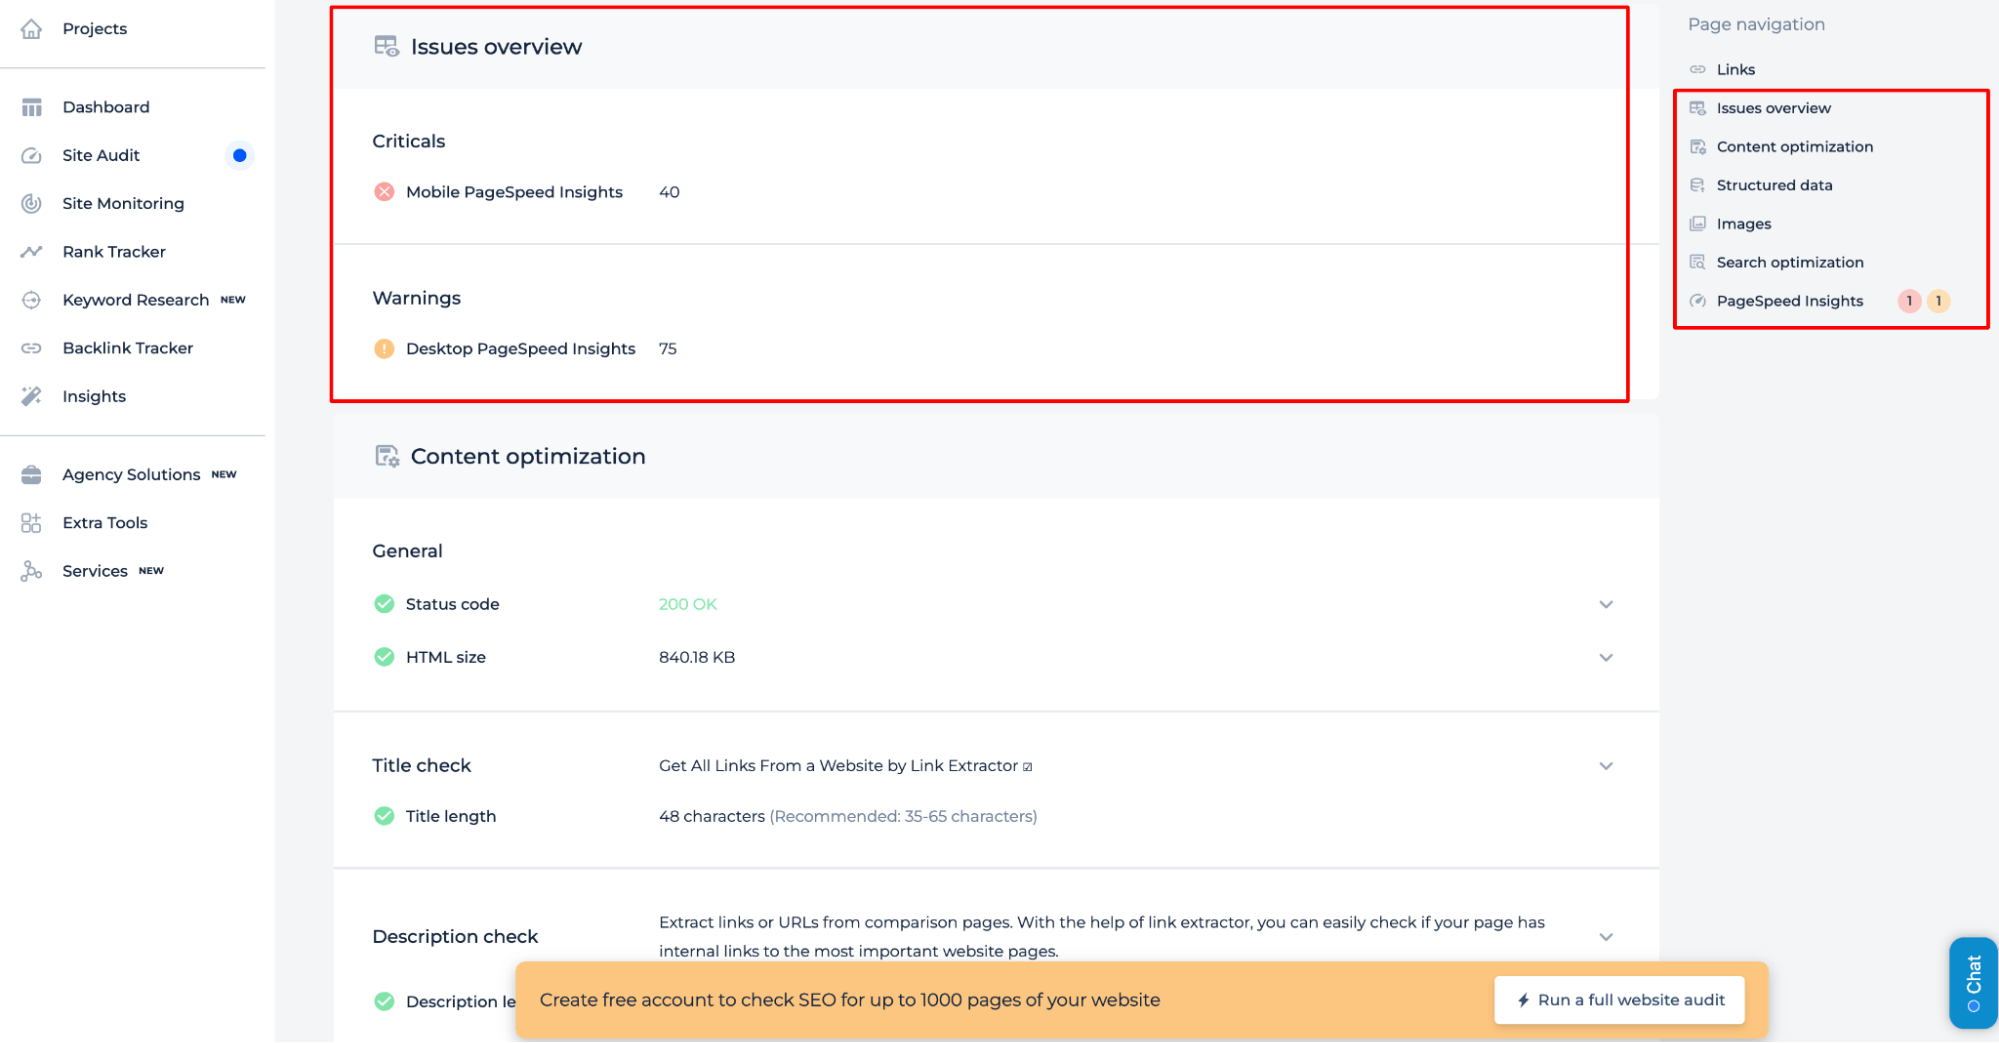This screenshot has width=1999, height=1043.
Task: Click the Dashboard grid icon
Action: tap(31, 107)
